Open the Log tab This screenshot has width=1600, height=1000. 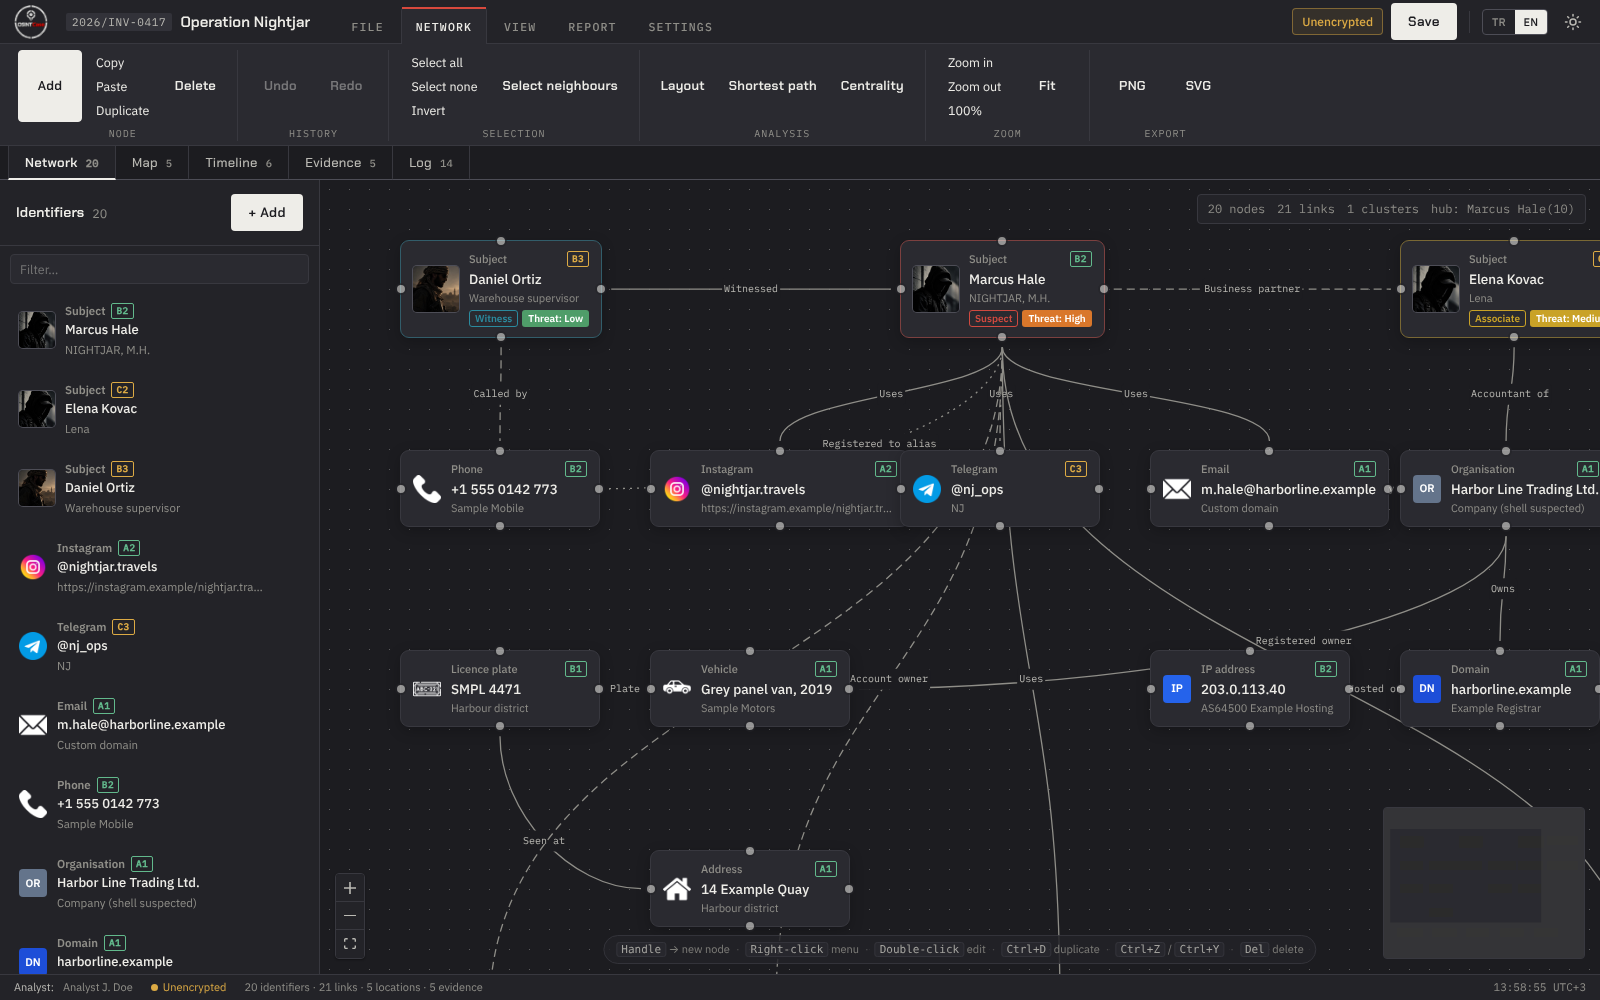(431, 163)
